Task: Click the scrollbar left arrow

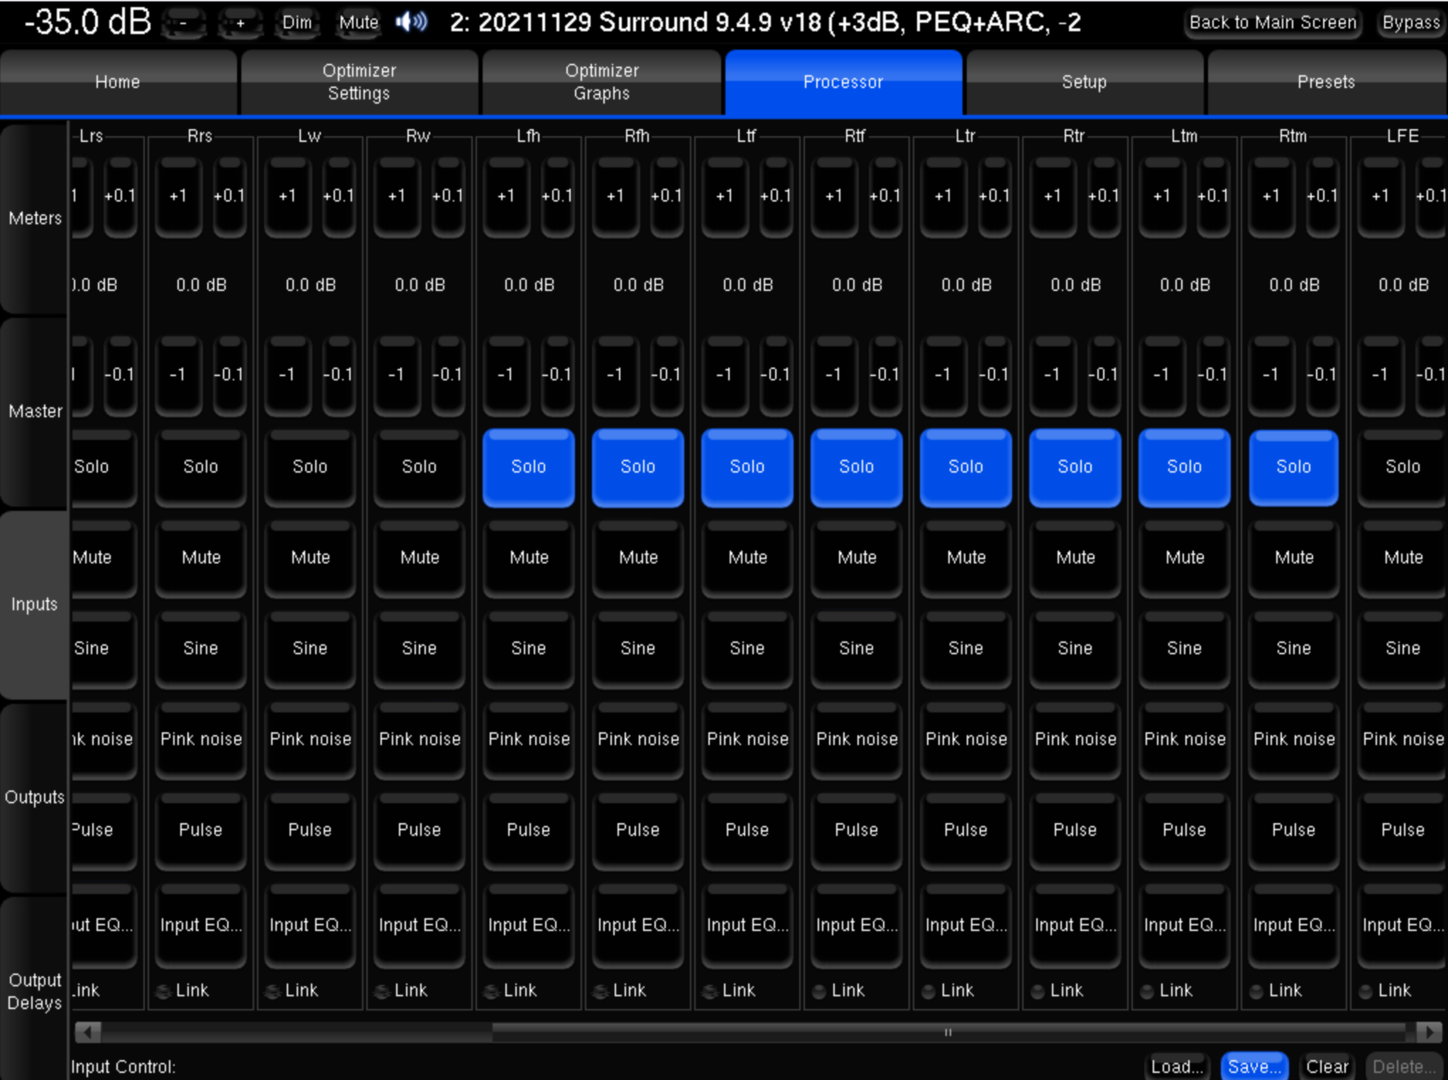Action: pyautogui.click(x=88, y=1031)
